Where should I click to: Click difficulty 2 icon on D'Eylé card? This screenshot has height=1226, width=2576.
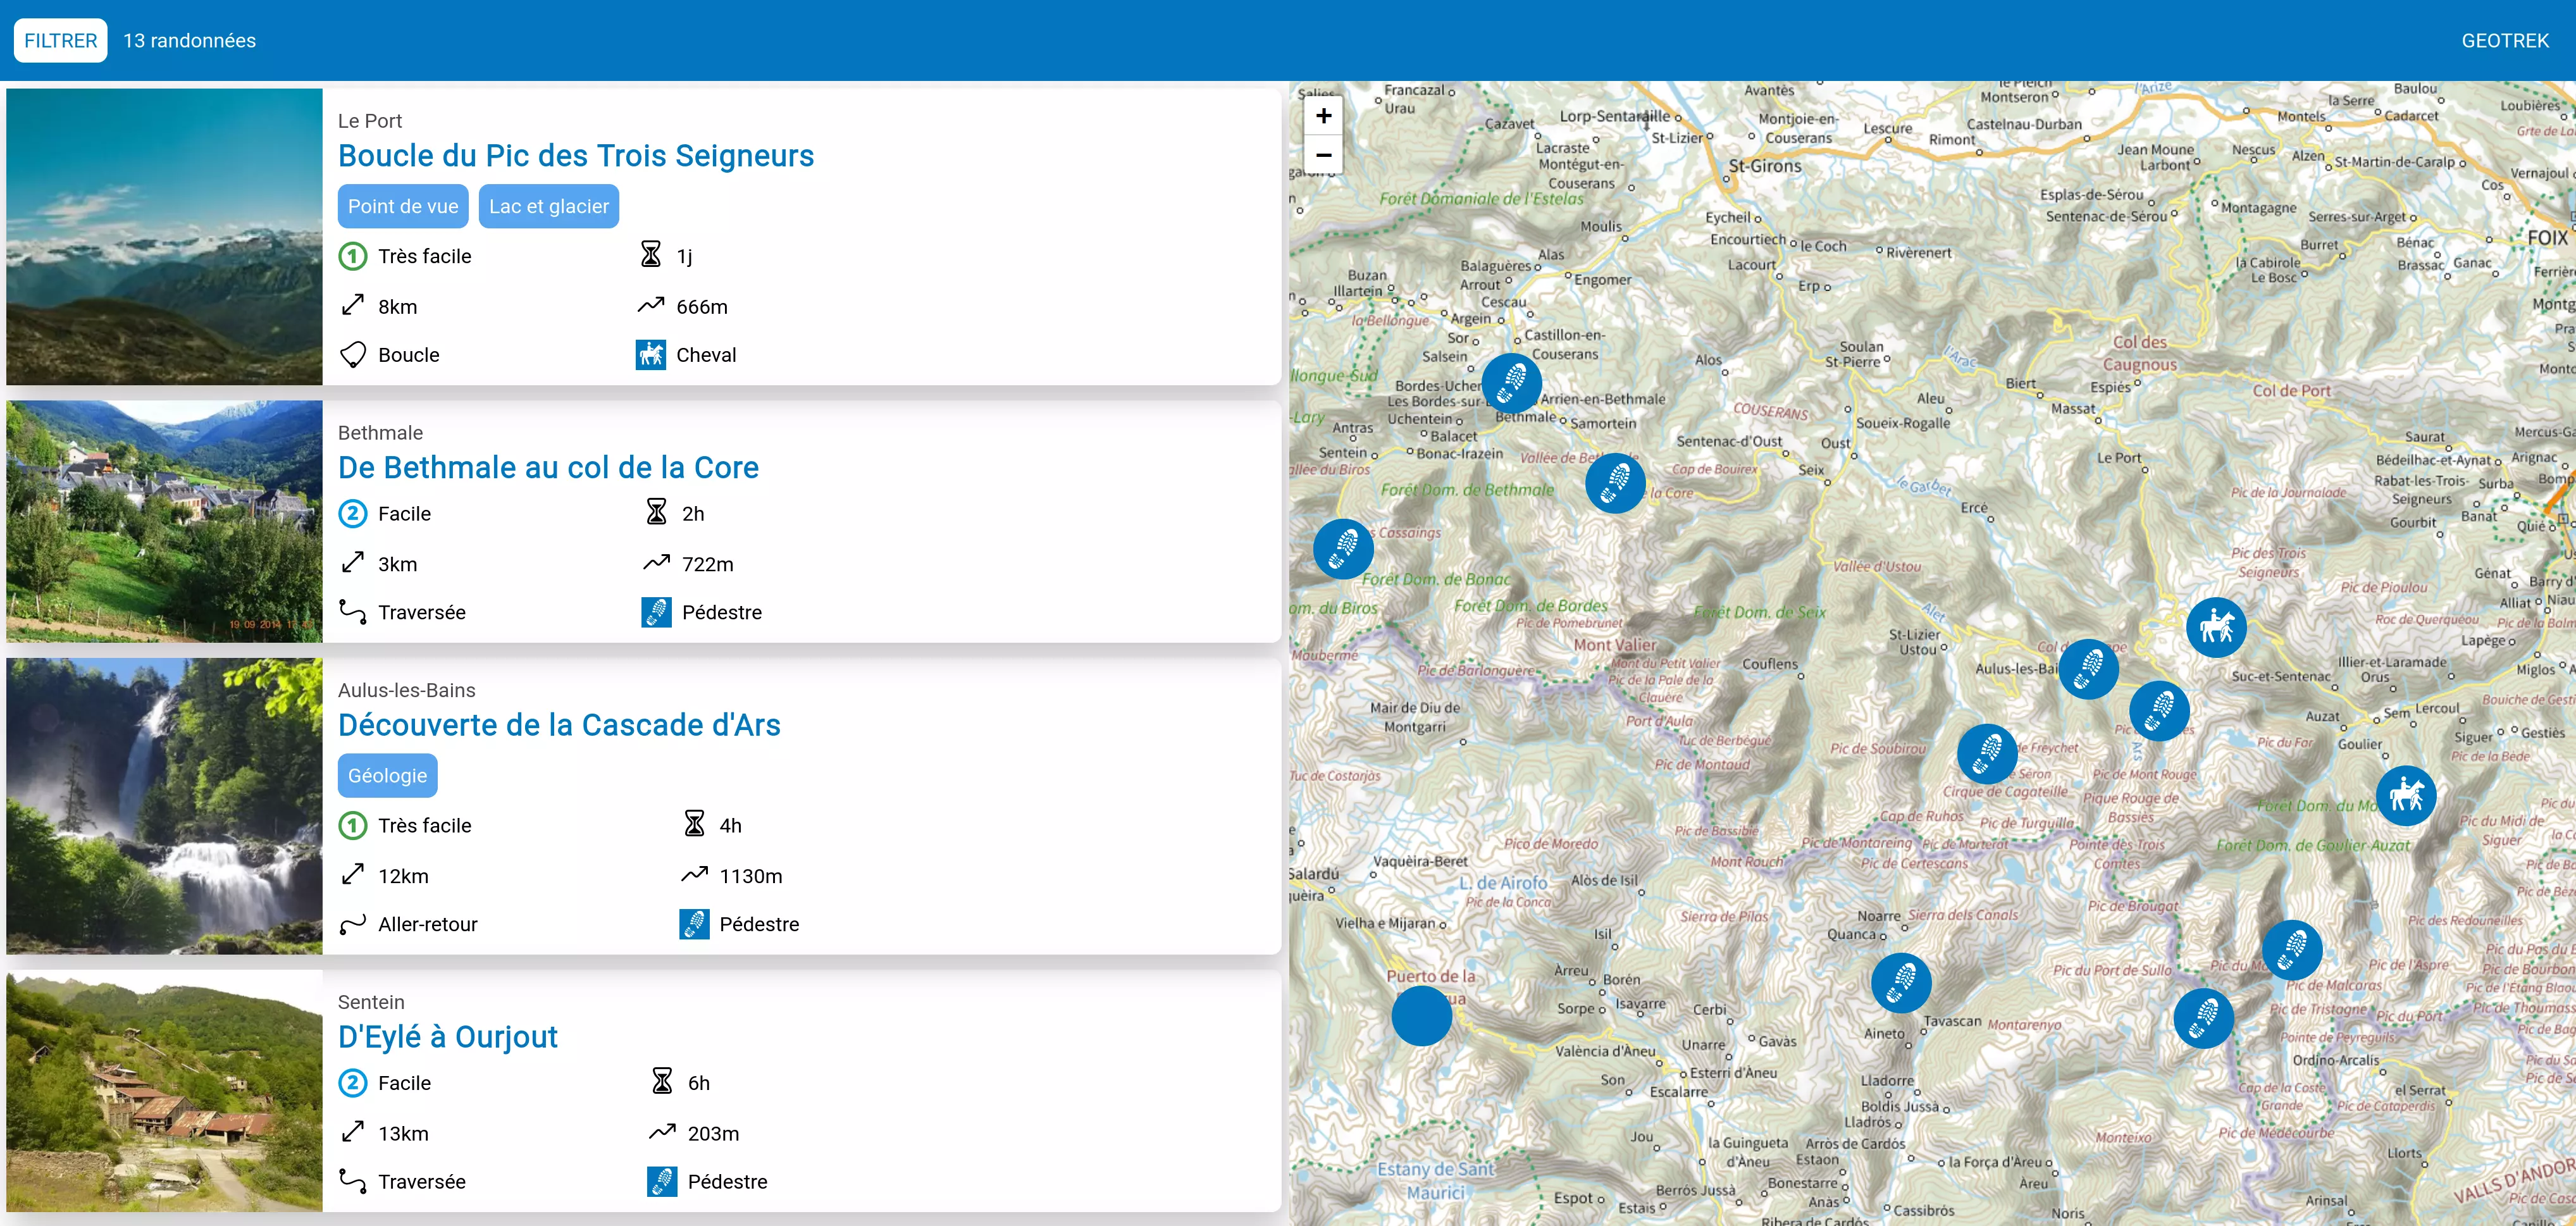(353, 1083)
